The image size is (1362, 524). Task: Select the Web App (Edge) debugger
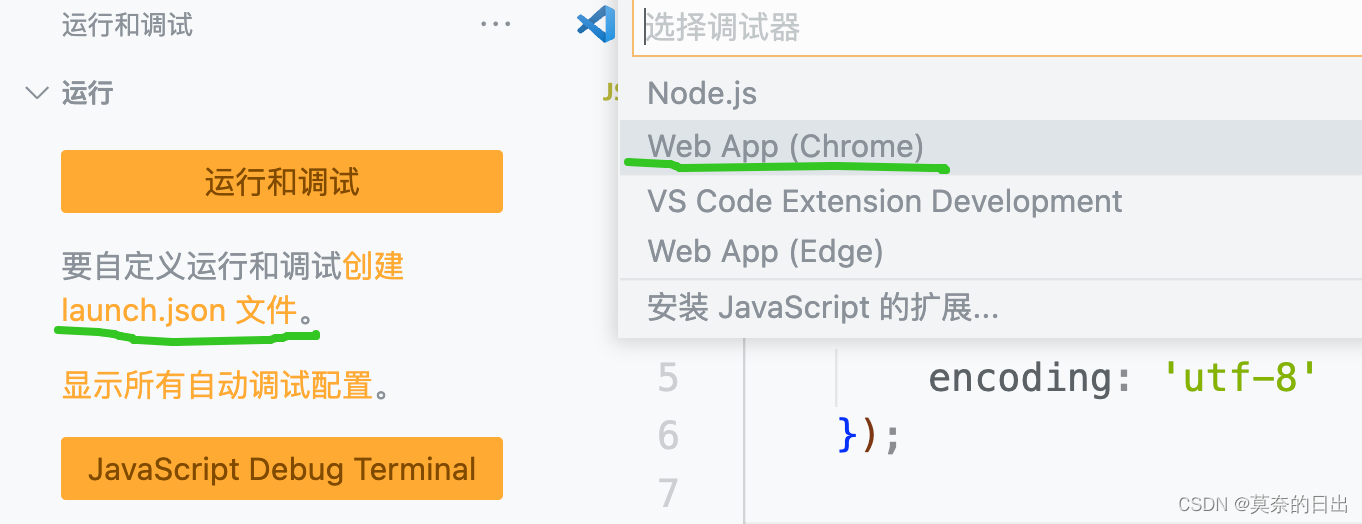pos(765,251)
